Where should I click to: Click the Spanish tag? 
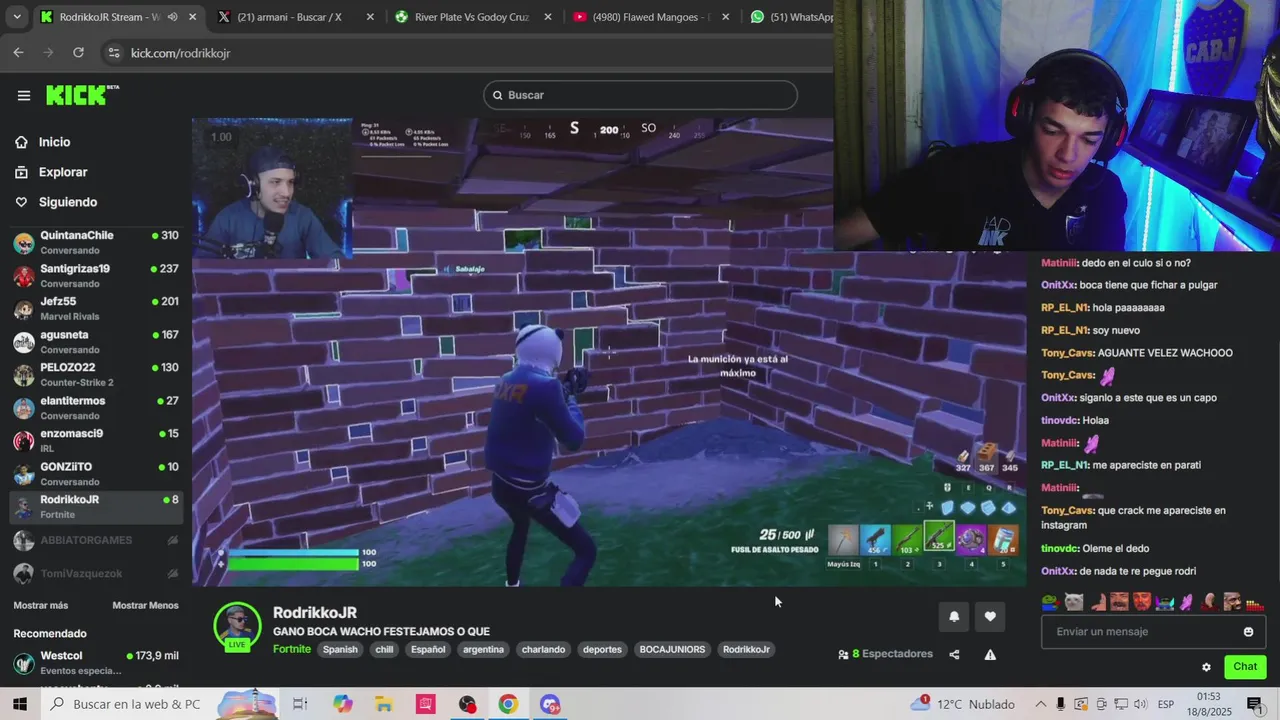coord(340,650)
